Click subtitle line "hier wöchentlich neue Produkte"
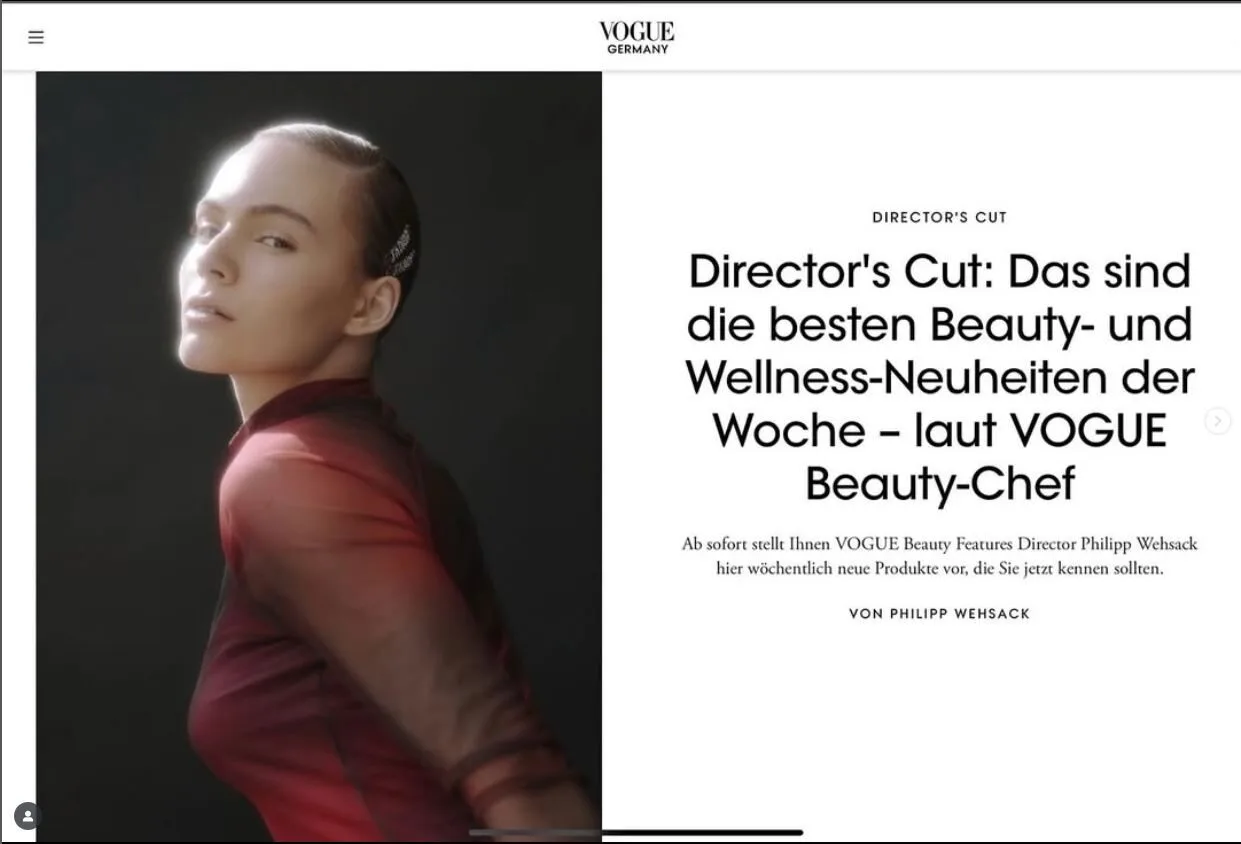Screen dimensions: 1241x844 click(x=939, y=569)
